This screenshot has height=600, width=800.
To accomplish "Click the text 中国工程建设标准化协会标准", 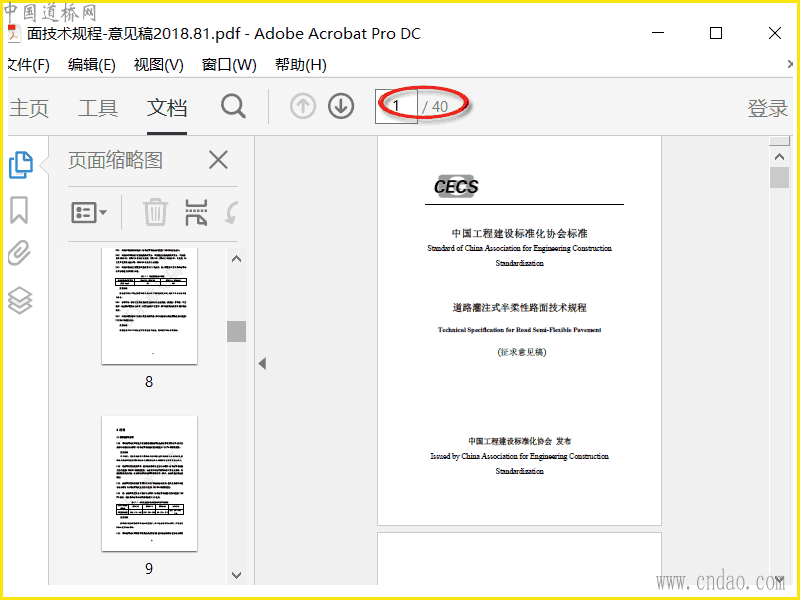I will [x=519, y=234].
